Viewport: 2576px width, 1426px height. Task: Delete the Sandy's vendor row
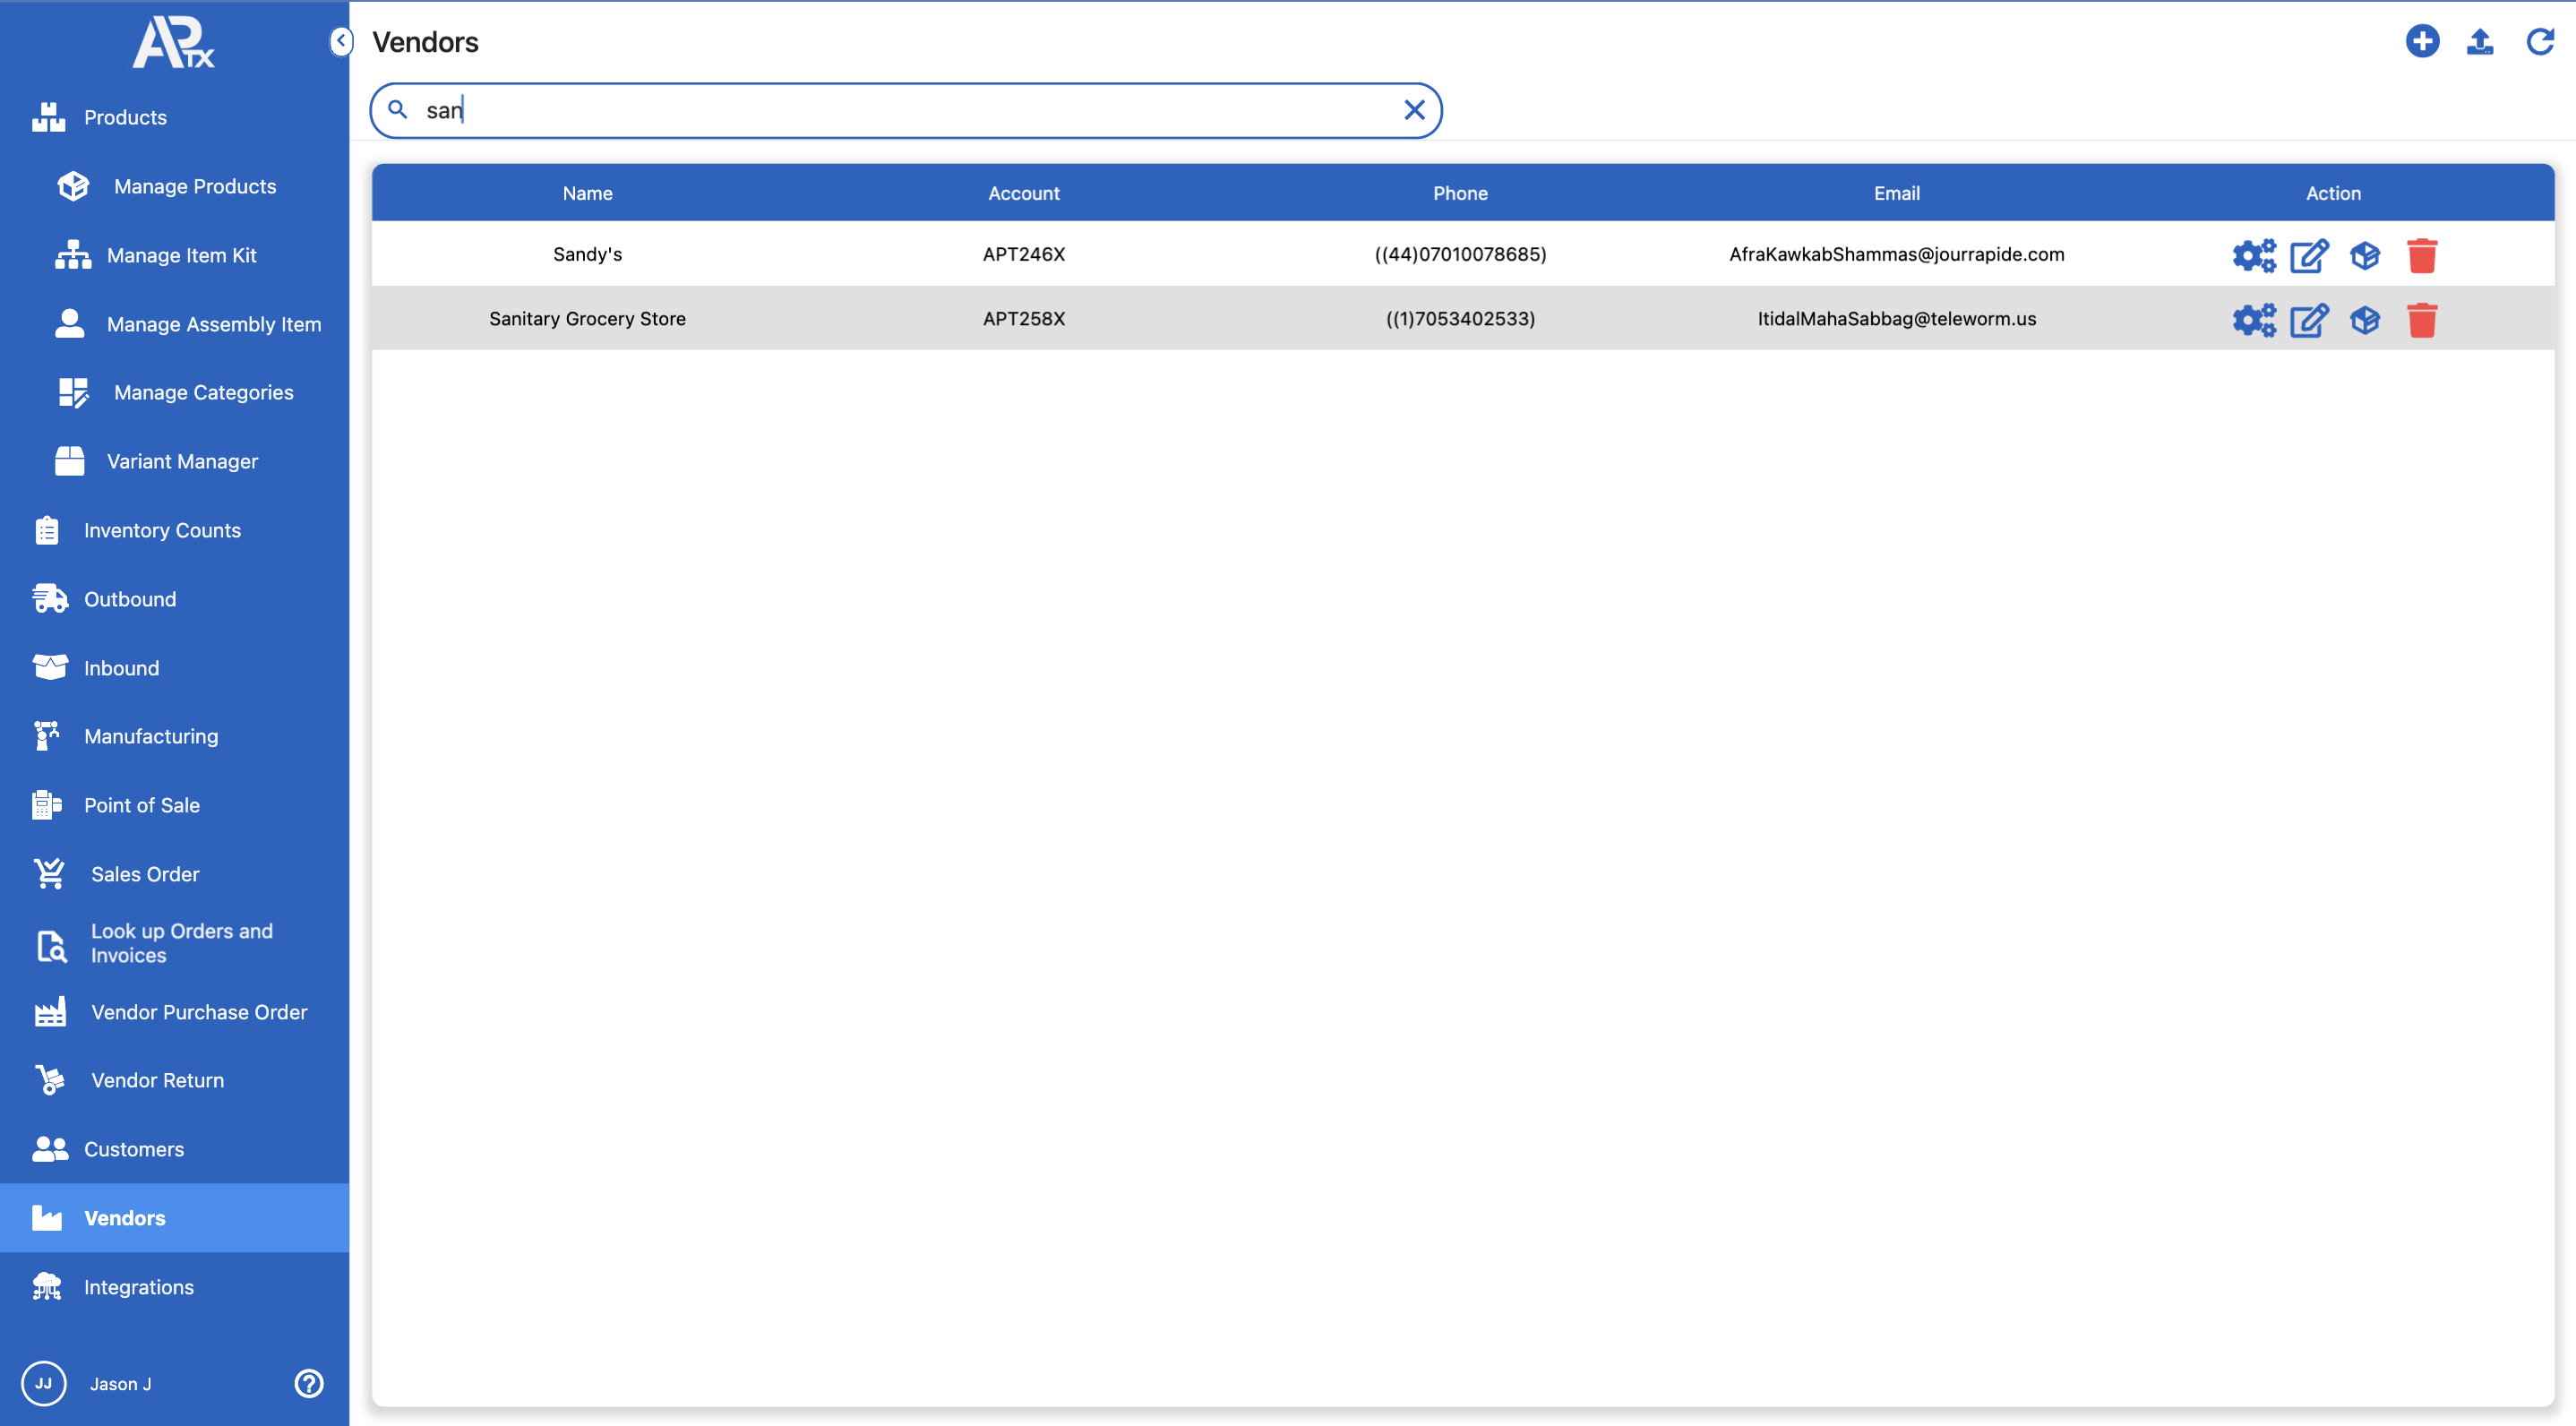click(2421, 255)
